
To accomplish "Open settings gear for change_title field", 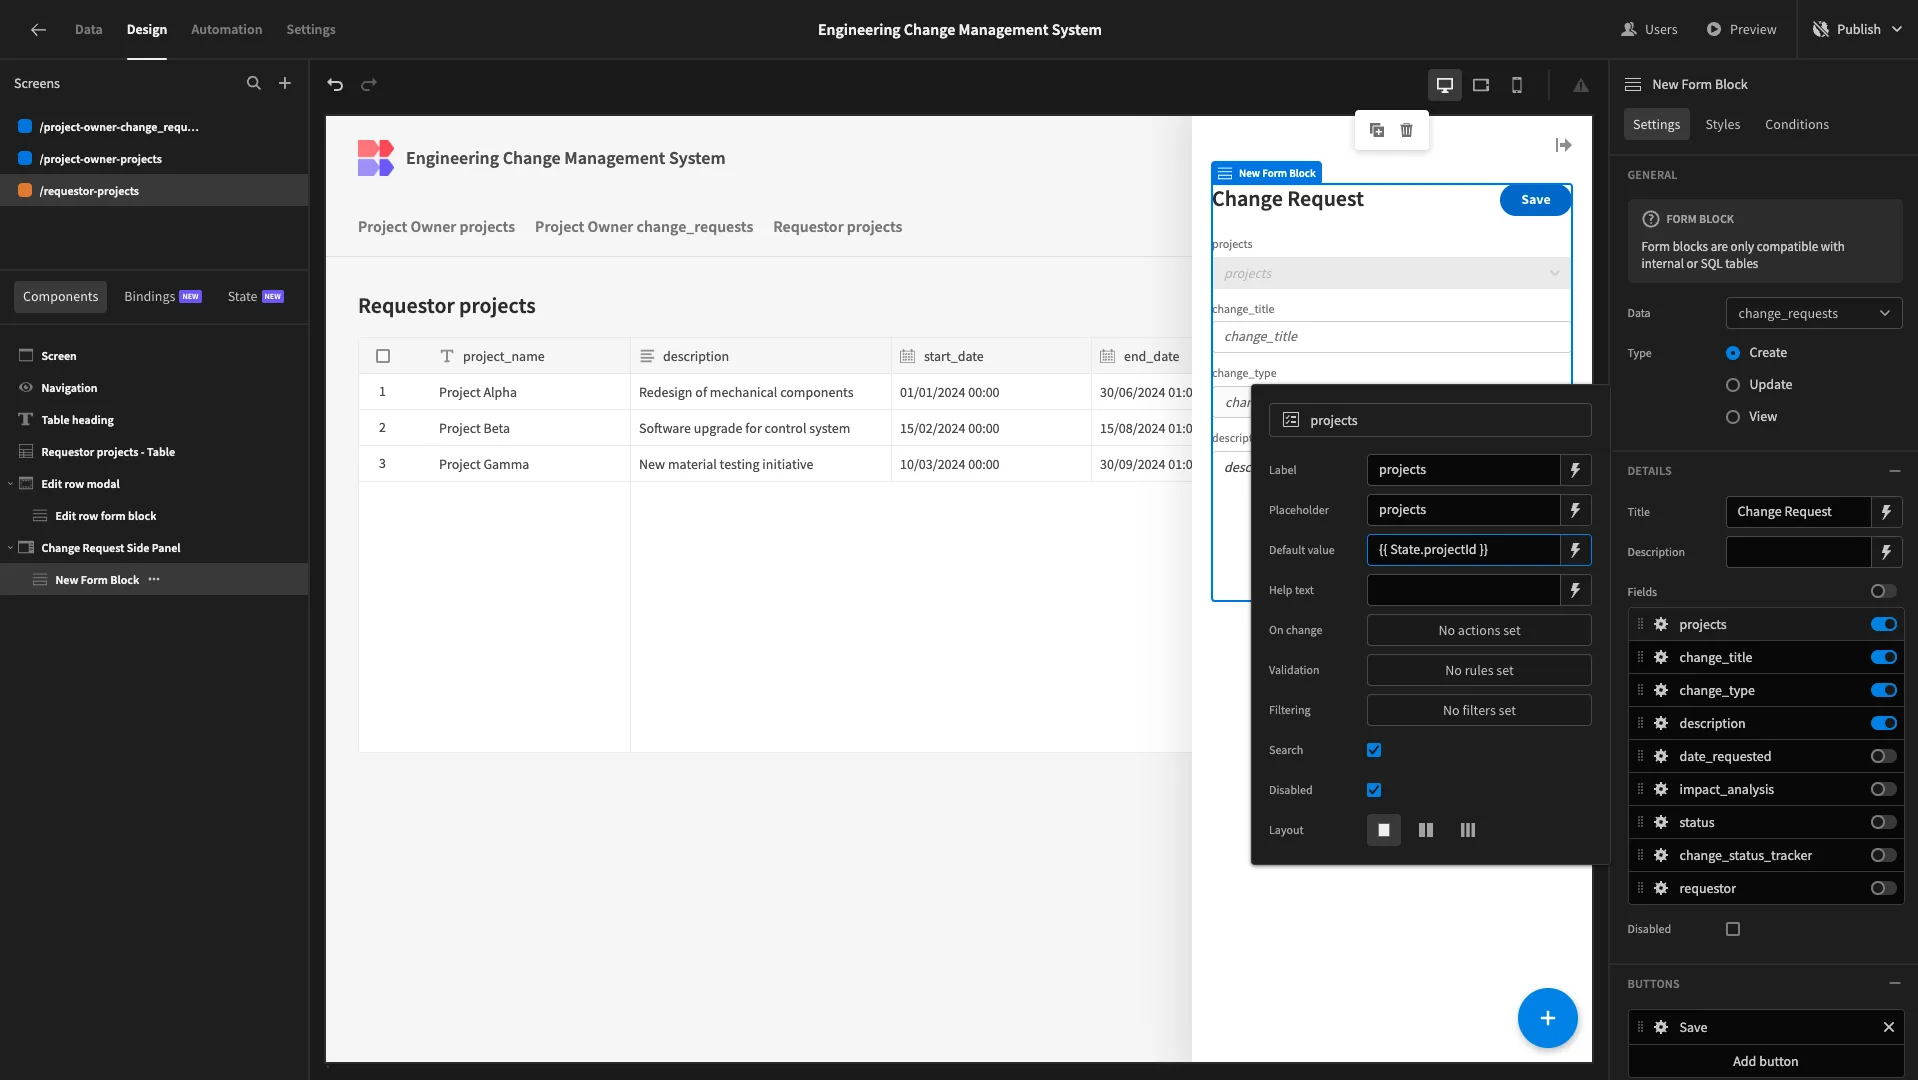I will click(x=1661, y=657).
